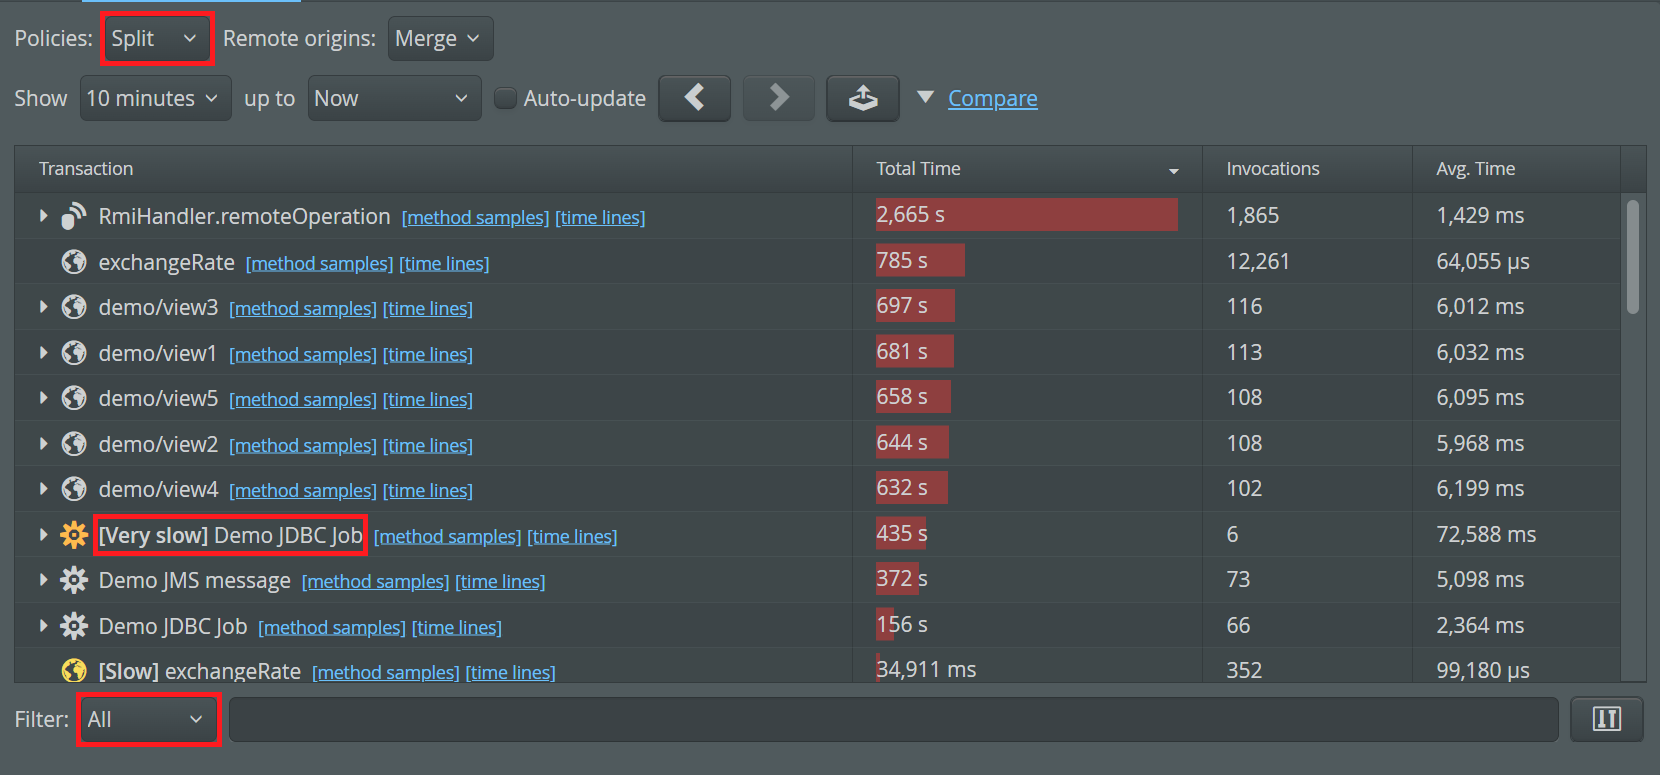Screen dimensions: 1660x775
Task: Sort by the Invocations column header
Action: (1307, 169)
